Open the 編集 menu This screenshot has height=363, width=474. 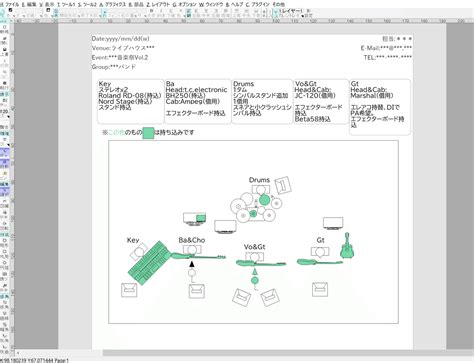[29, 4]
